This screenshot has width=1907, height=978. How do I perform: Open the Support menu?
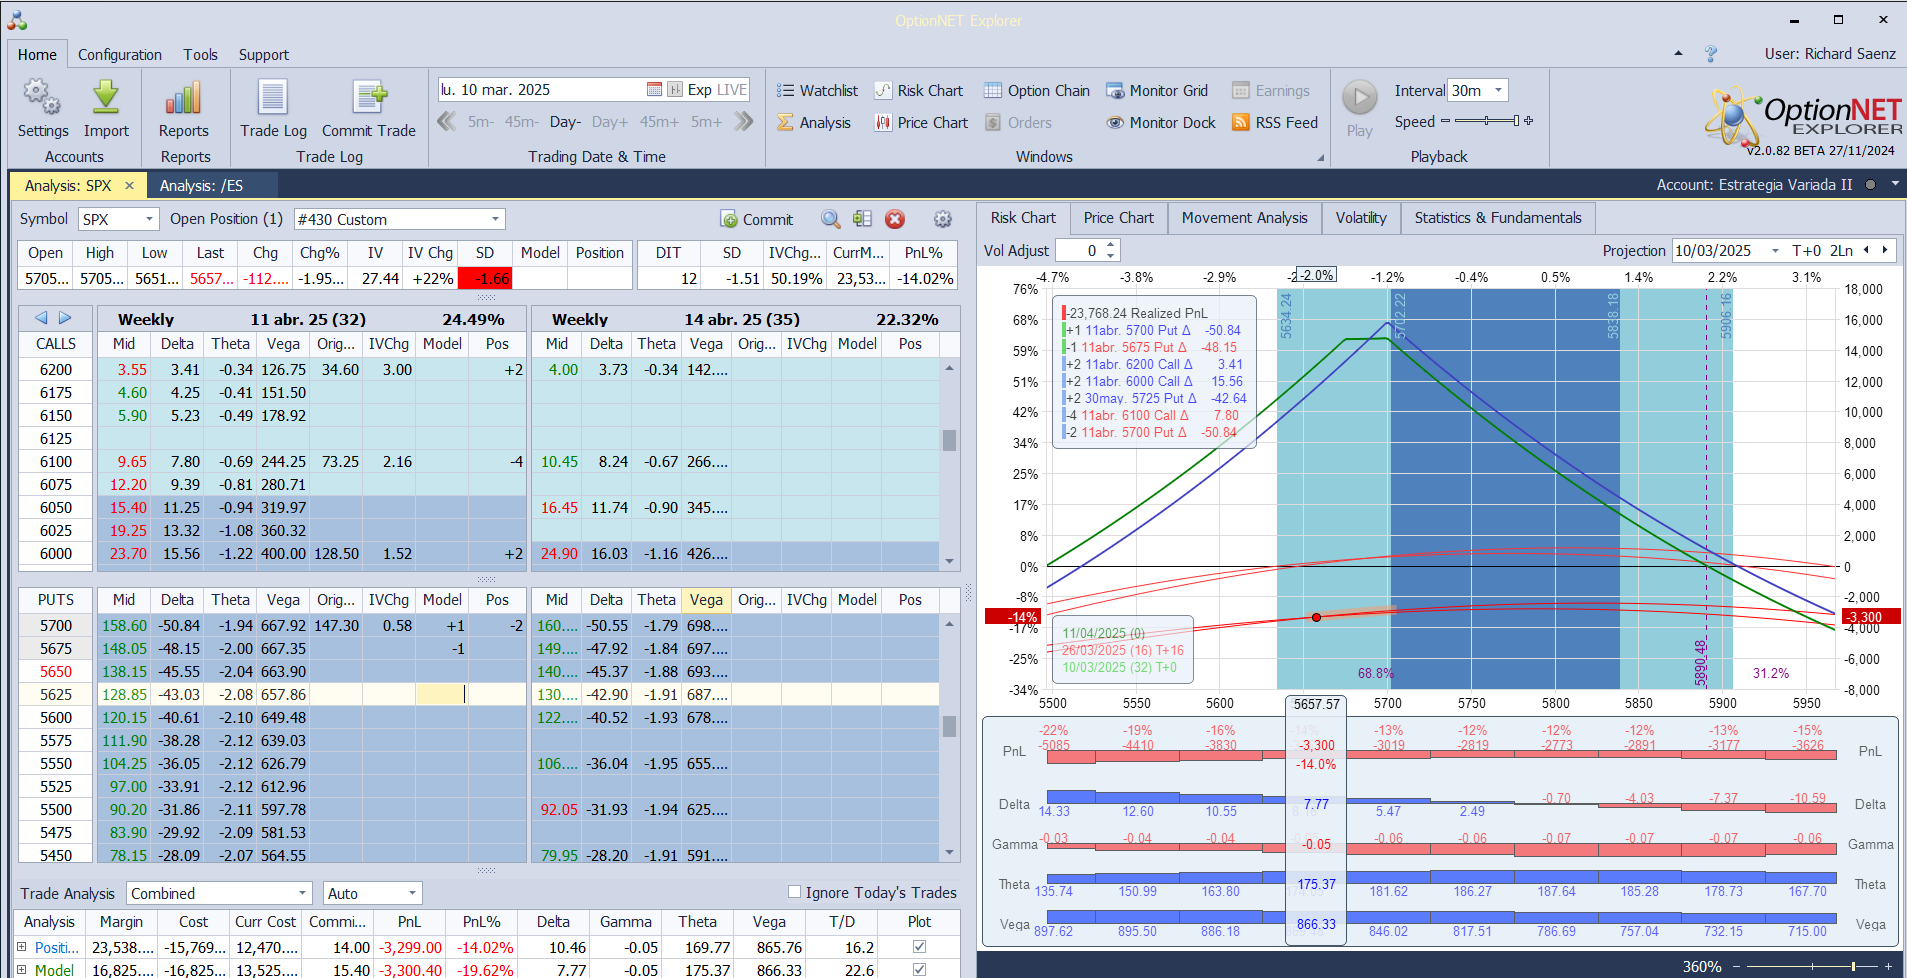click(264, 55)
